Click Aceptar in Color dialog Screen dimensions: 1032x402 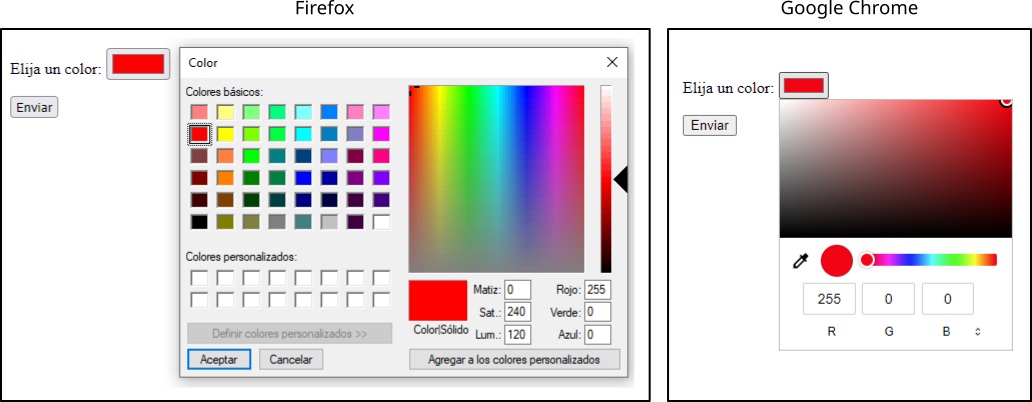[x=219, y=359]
